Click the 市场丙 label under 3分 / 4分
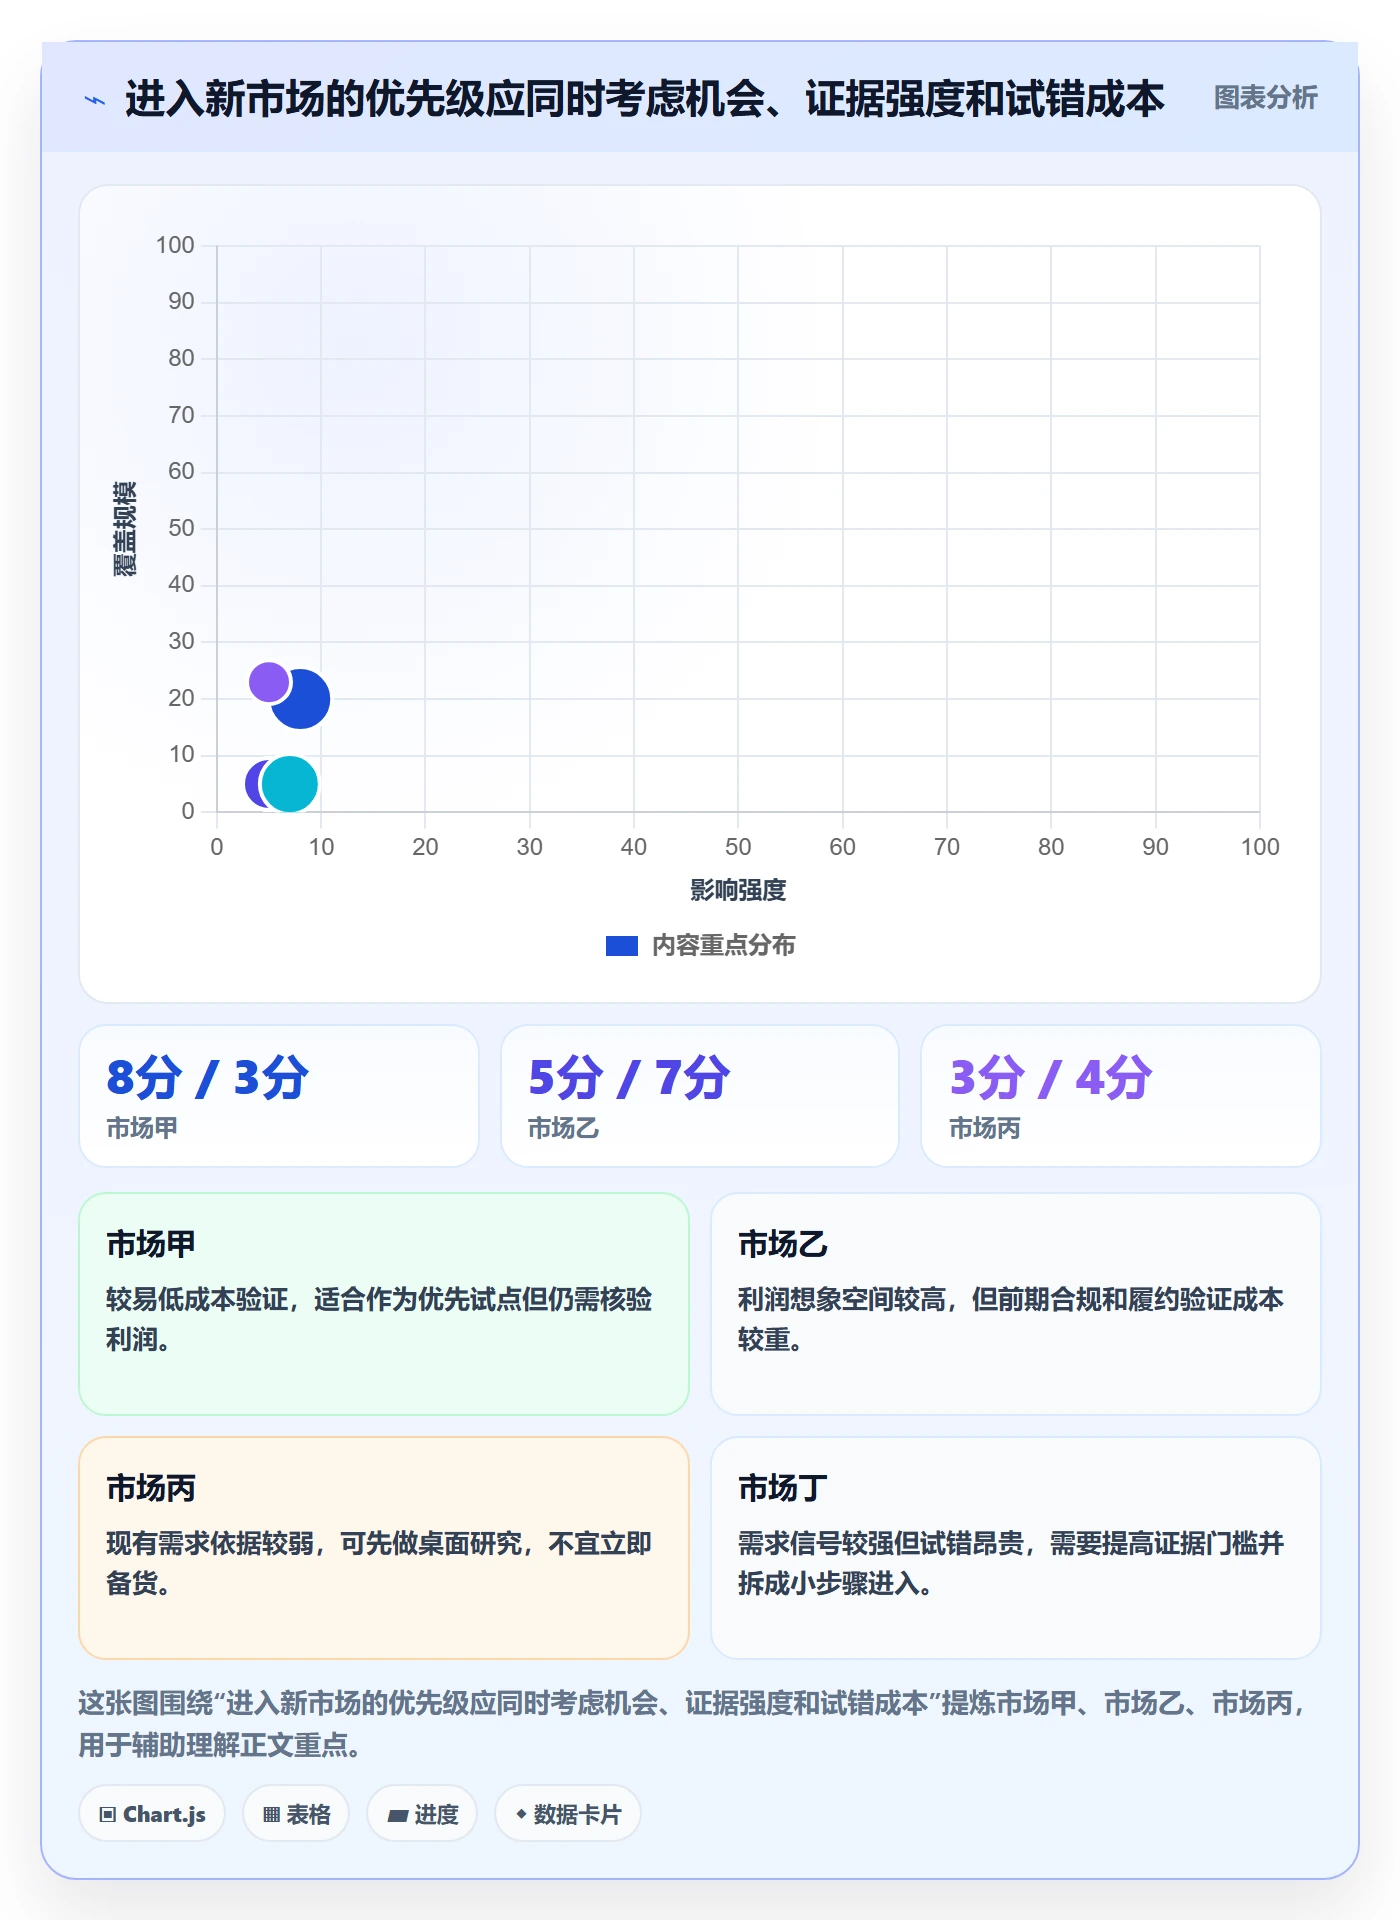The width and height of the screenshot is (1400, 1920). point(985,1129)
